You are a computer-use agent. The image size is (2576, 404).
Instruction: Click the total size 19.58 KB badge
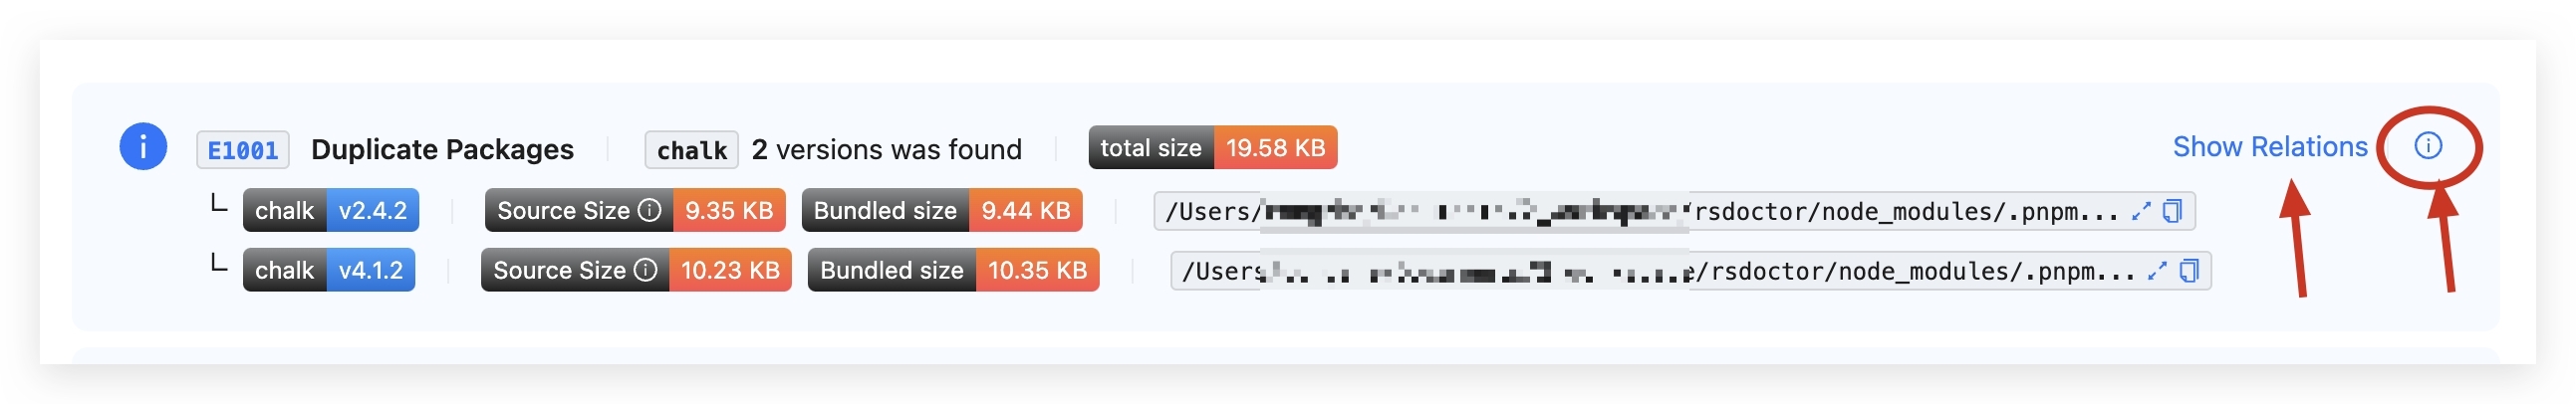pos(1212,148)
